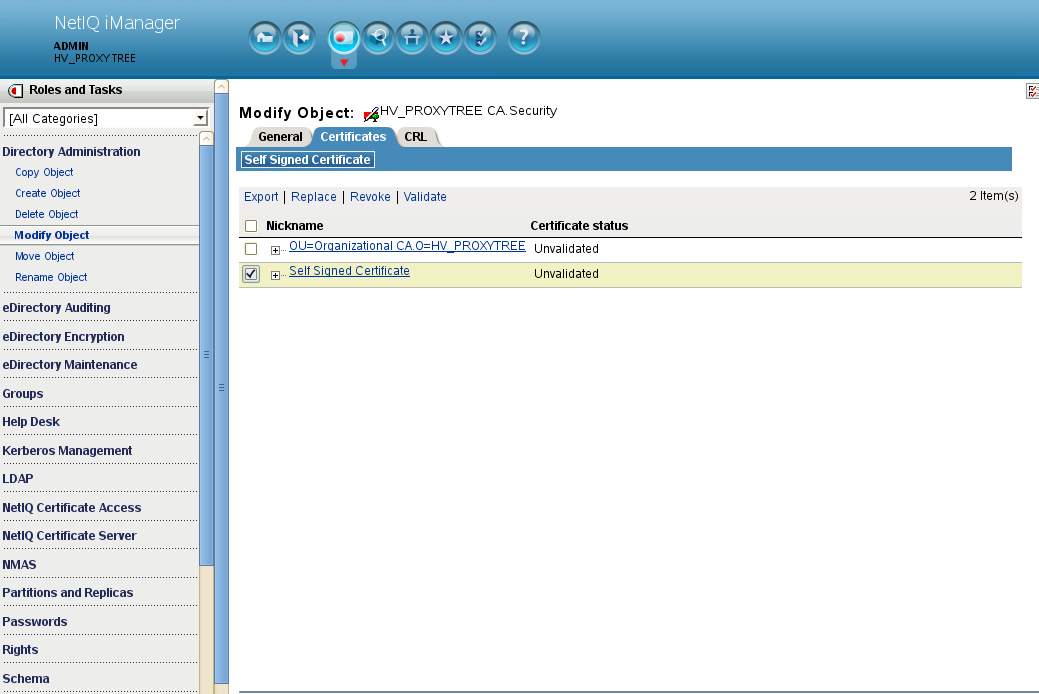Click Unvalidated status of Self Signed row

point(566,274)
